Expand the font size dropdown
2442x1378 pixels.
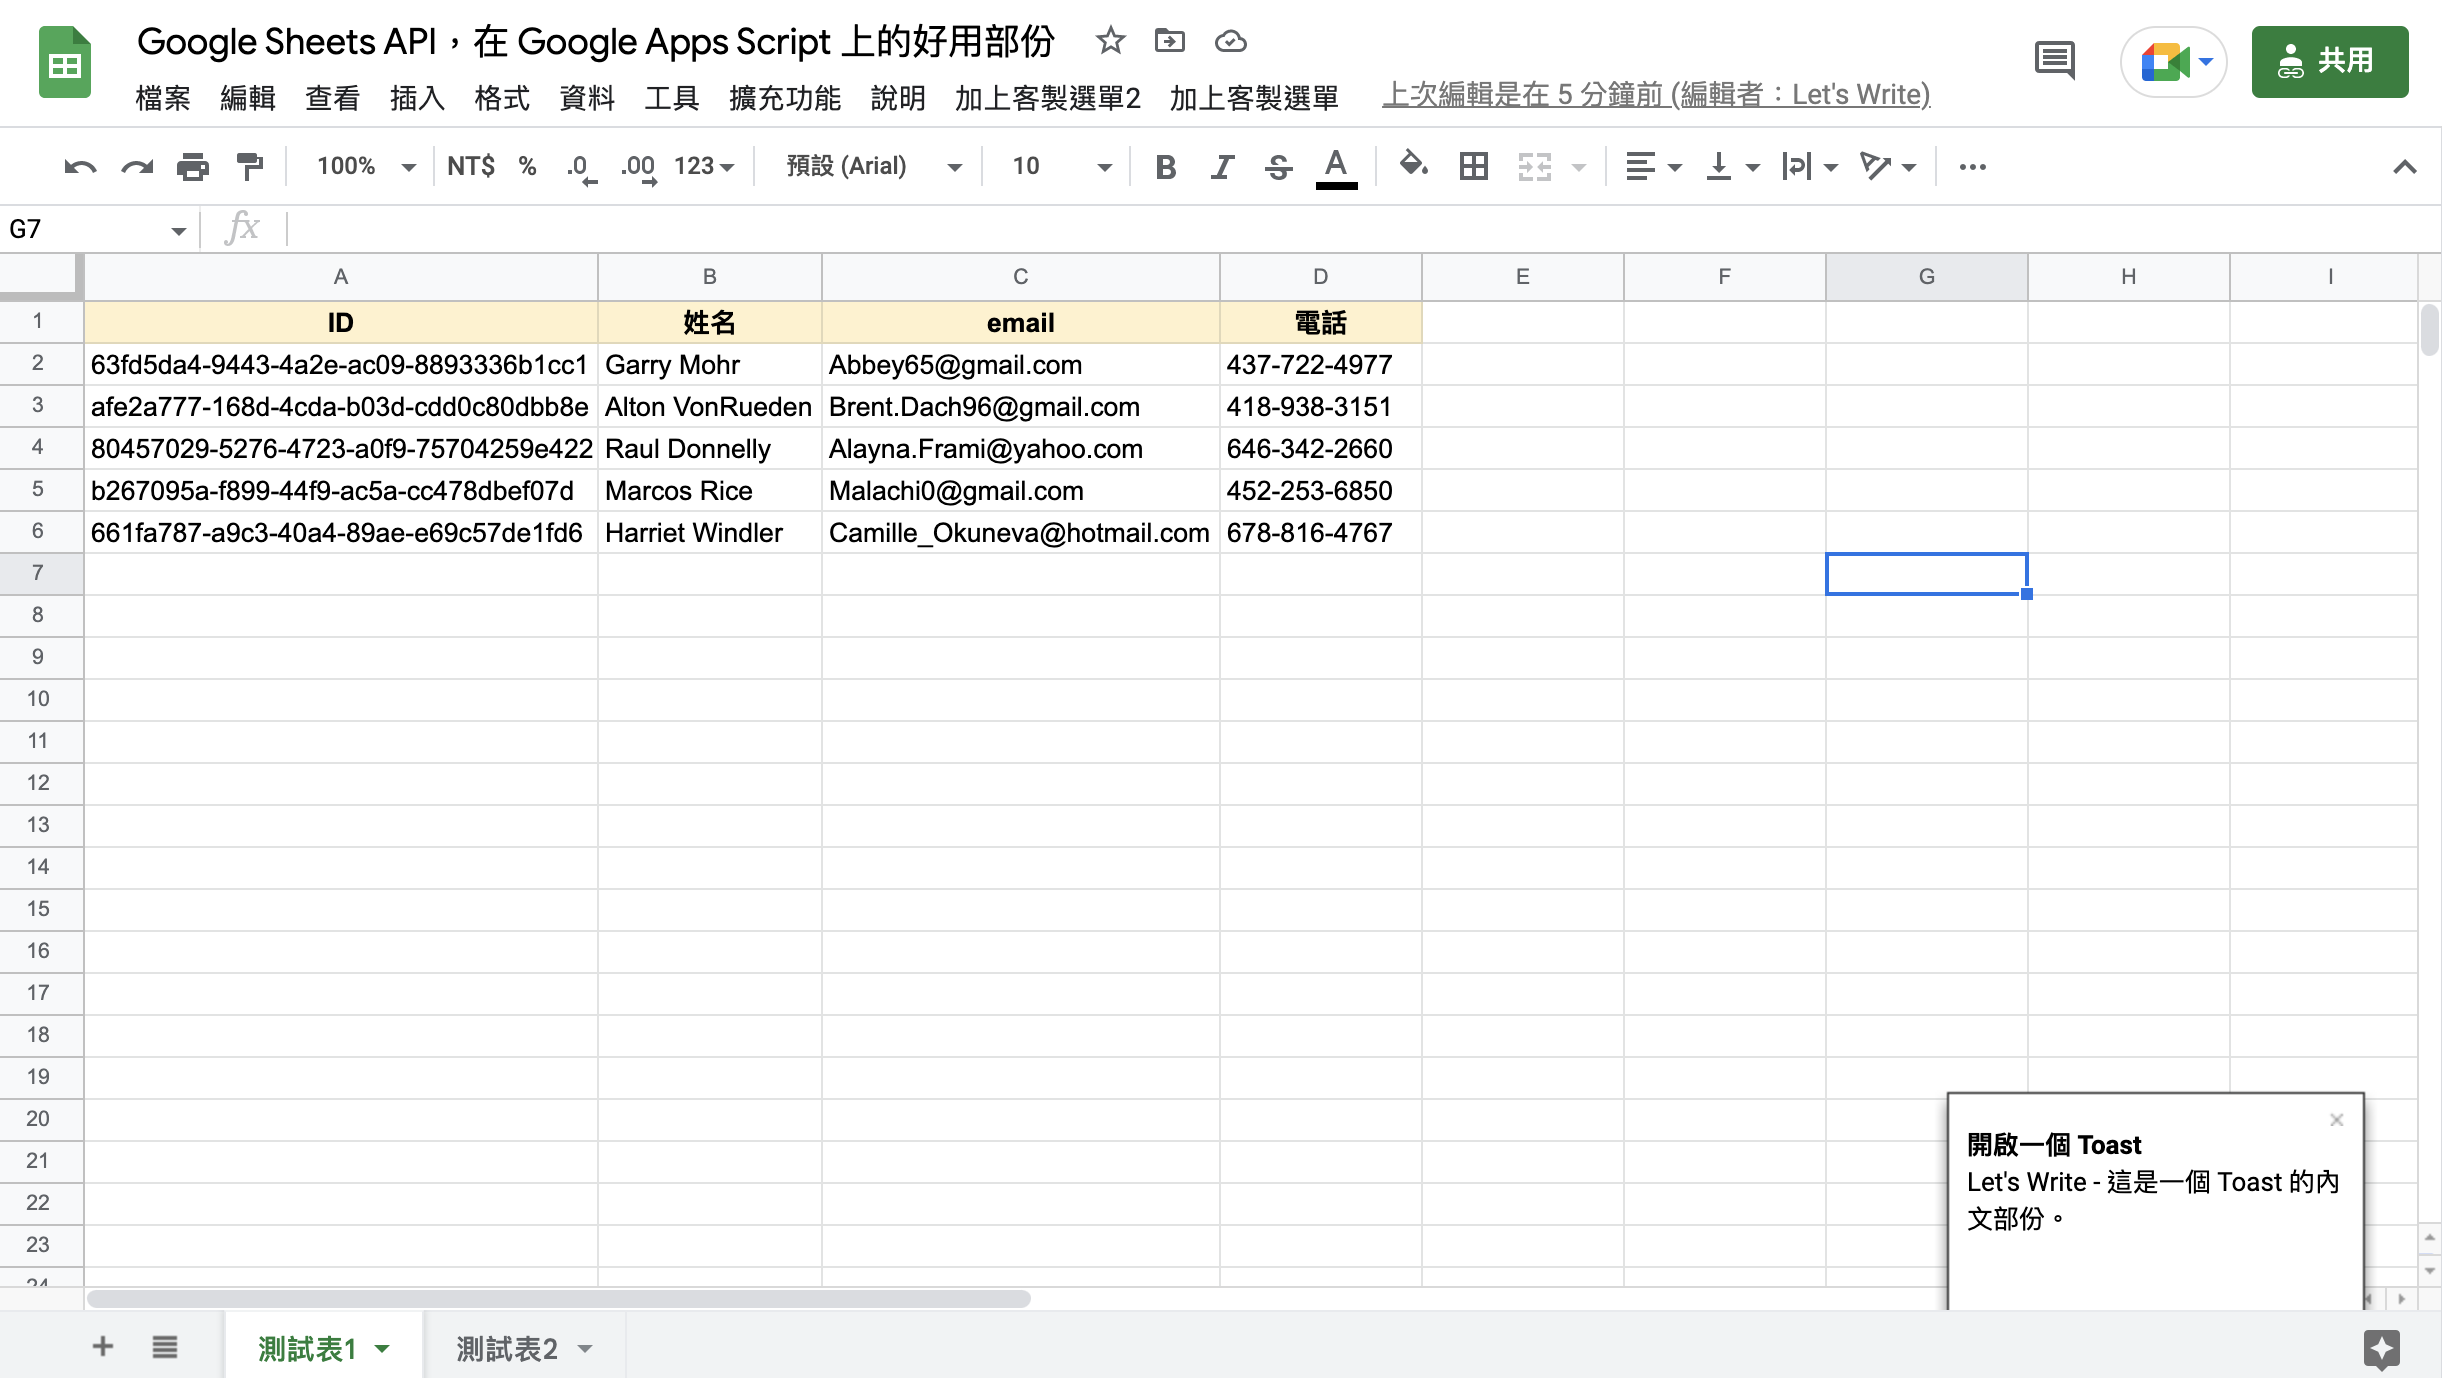[1102, 166]
